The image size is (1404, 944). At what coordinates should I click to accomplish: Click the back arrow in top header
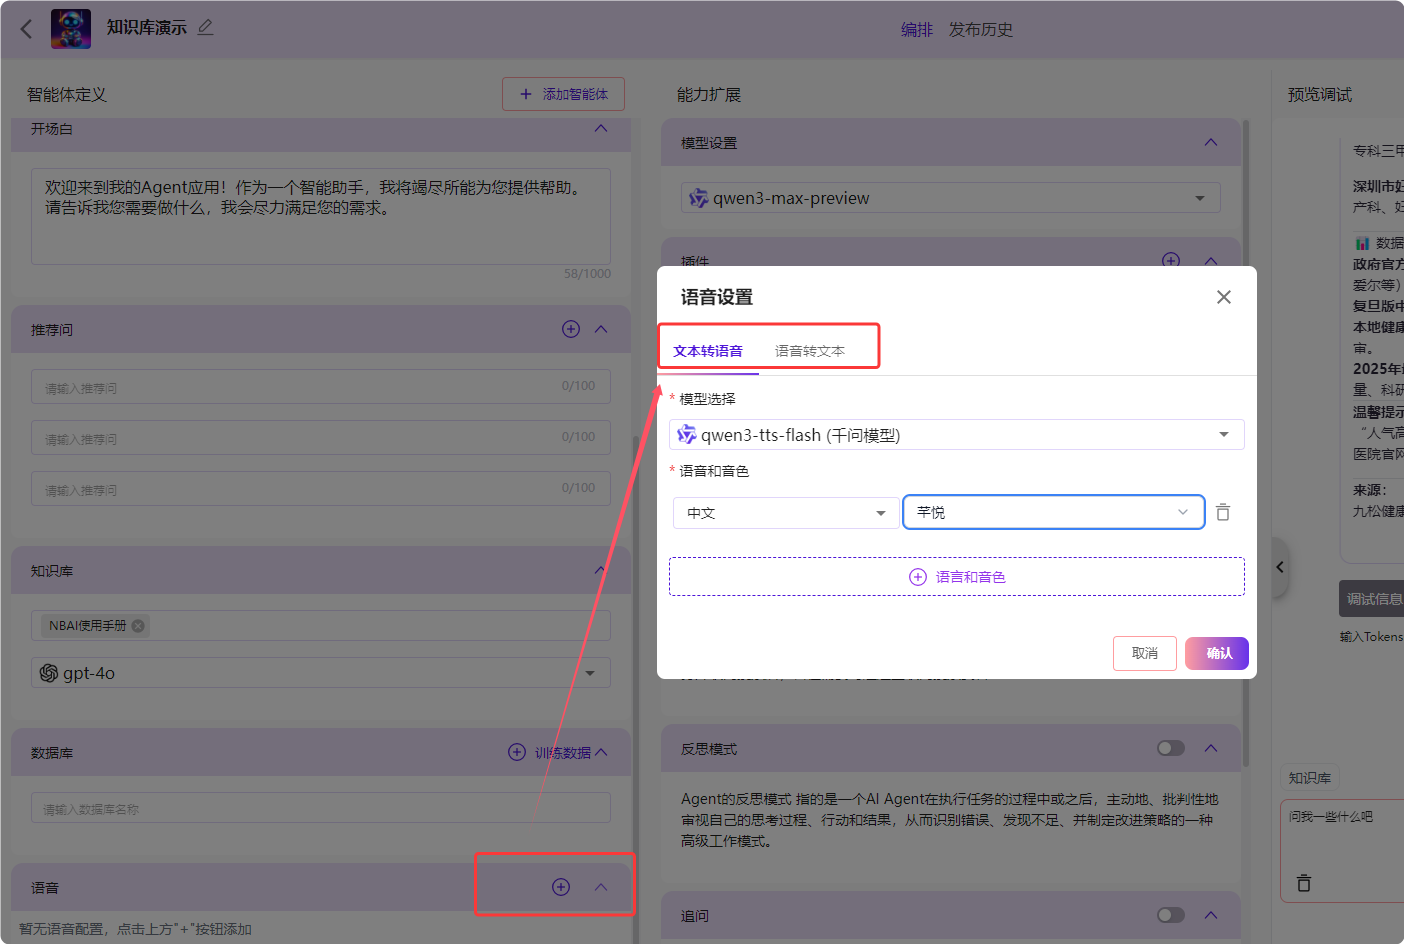click(27, 29)
